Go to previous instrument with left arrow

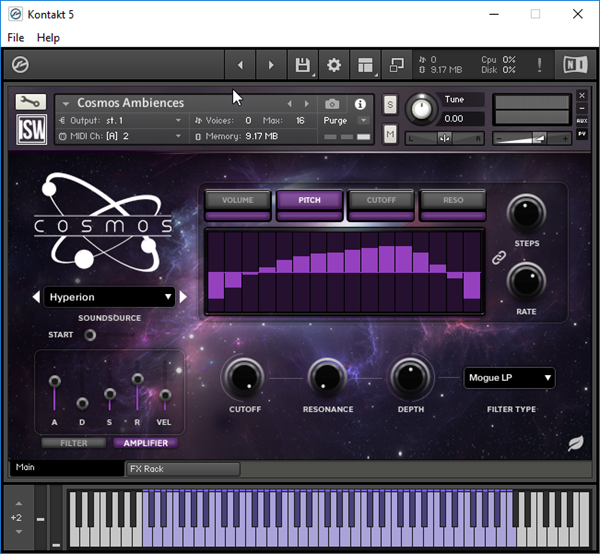point(240,65)
